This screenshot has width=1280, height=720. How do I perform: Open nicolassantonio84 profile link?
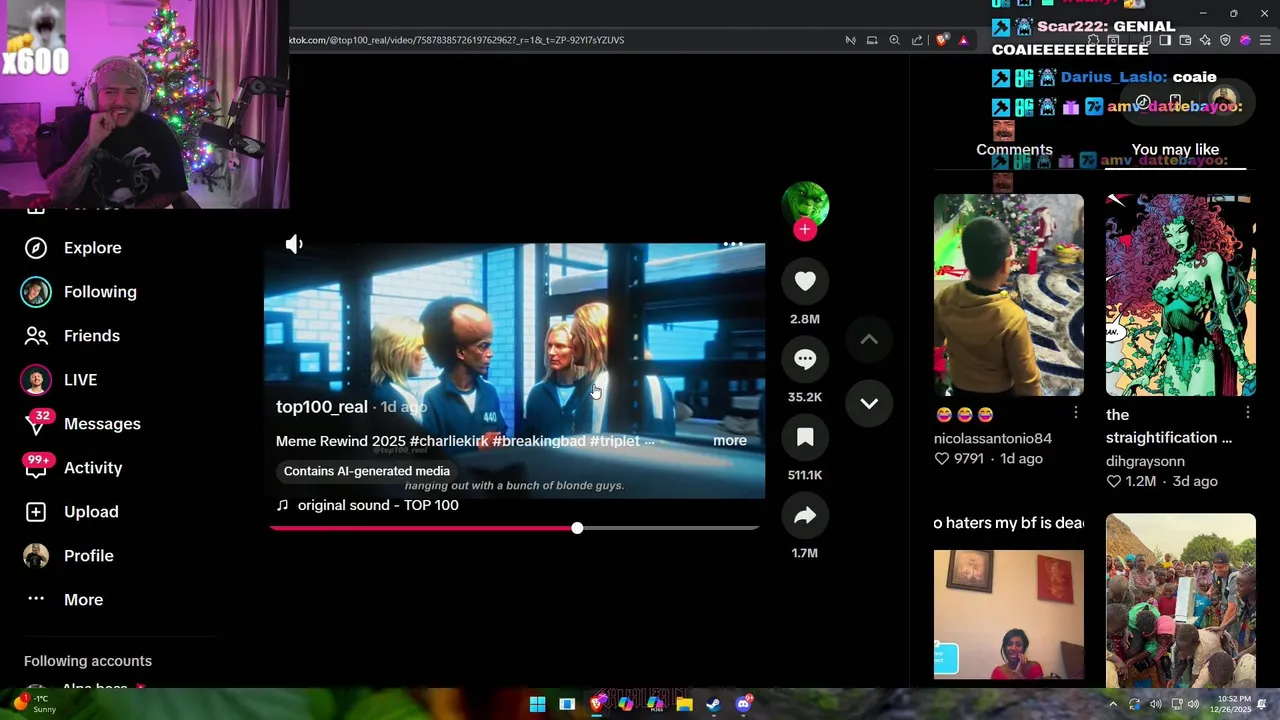point(993,438)
